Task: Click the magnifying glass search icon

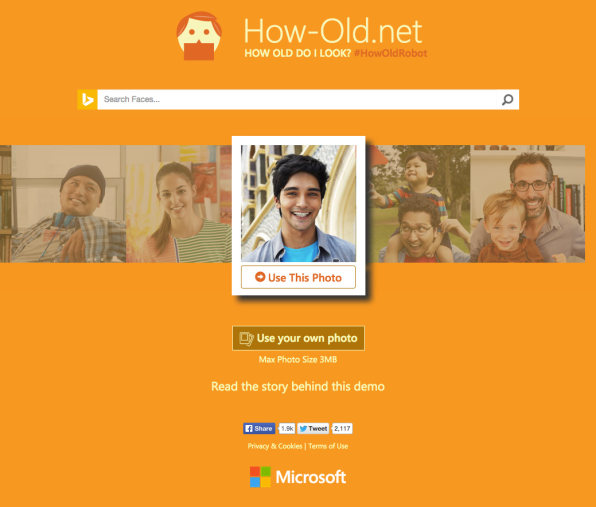Action: point(507,100)
